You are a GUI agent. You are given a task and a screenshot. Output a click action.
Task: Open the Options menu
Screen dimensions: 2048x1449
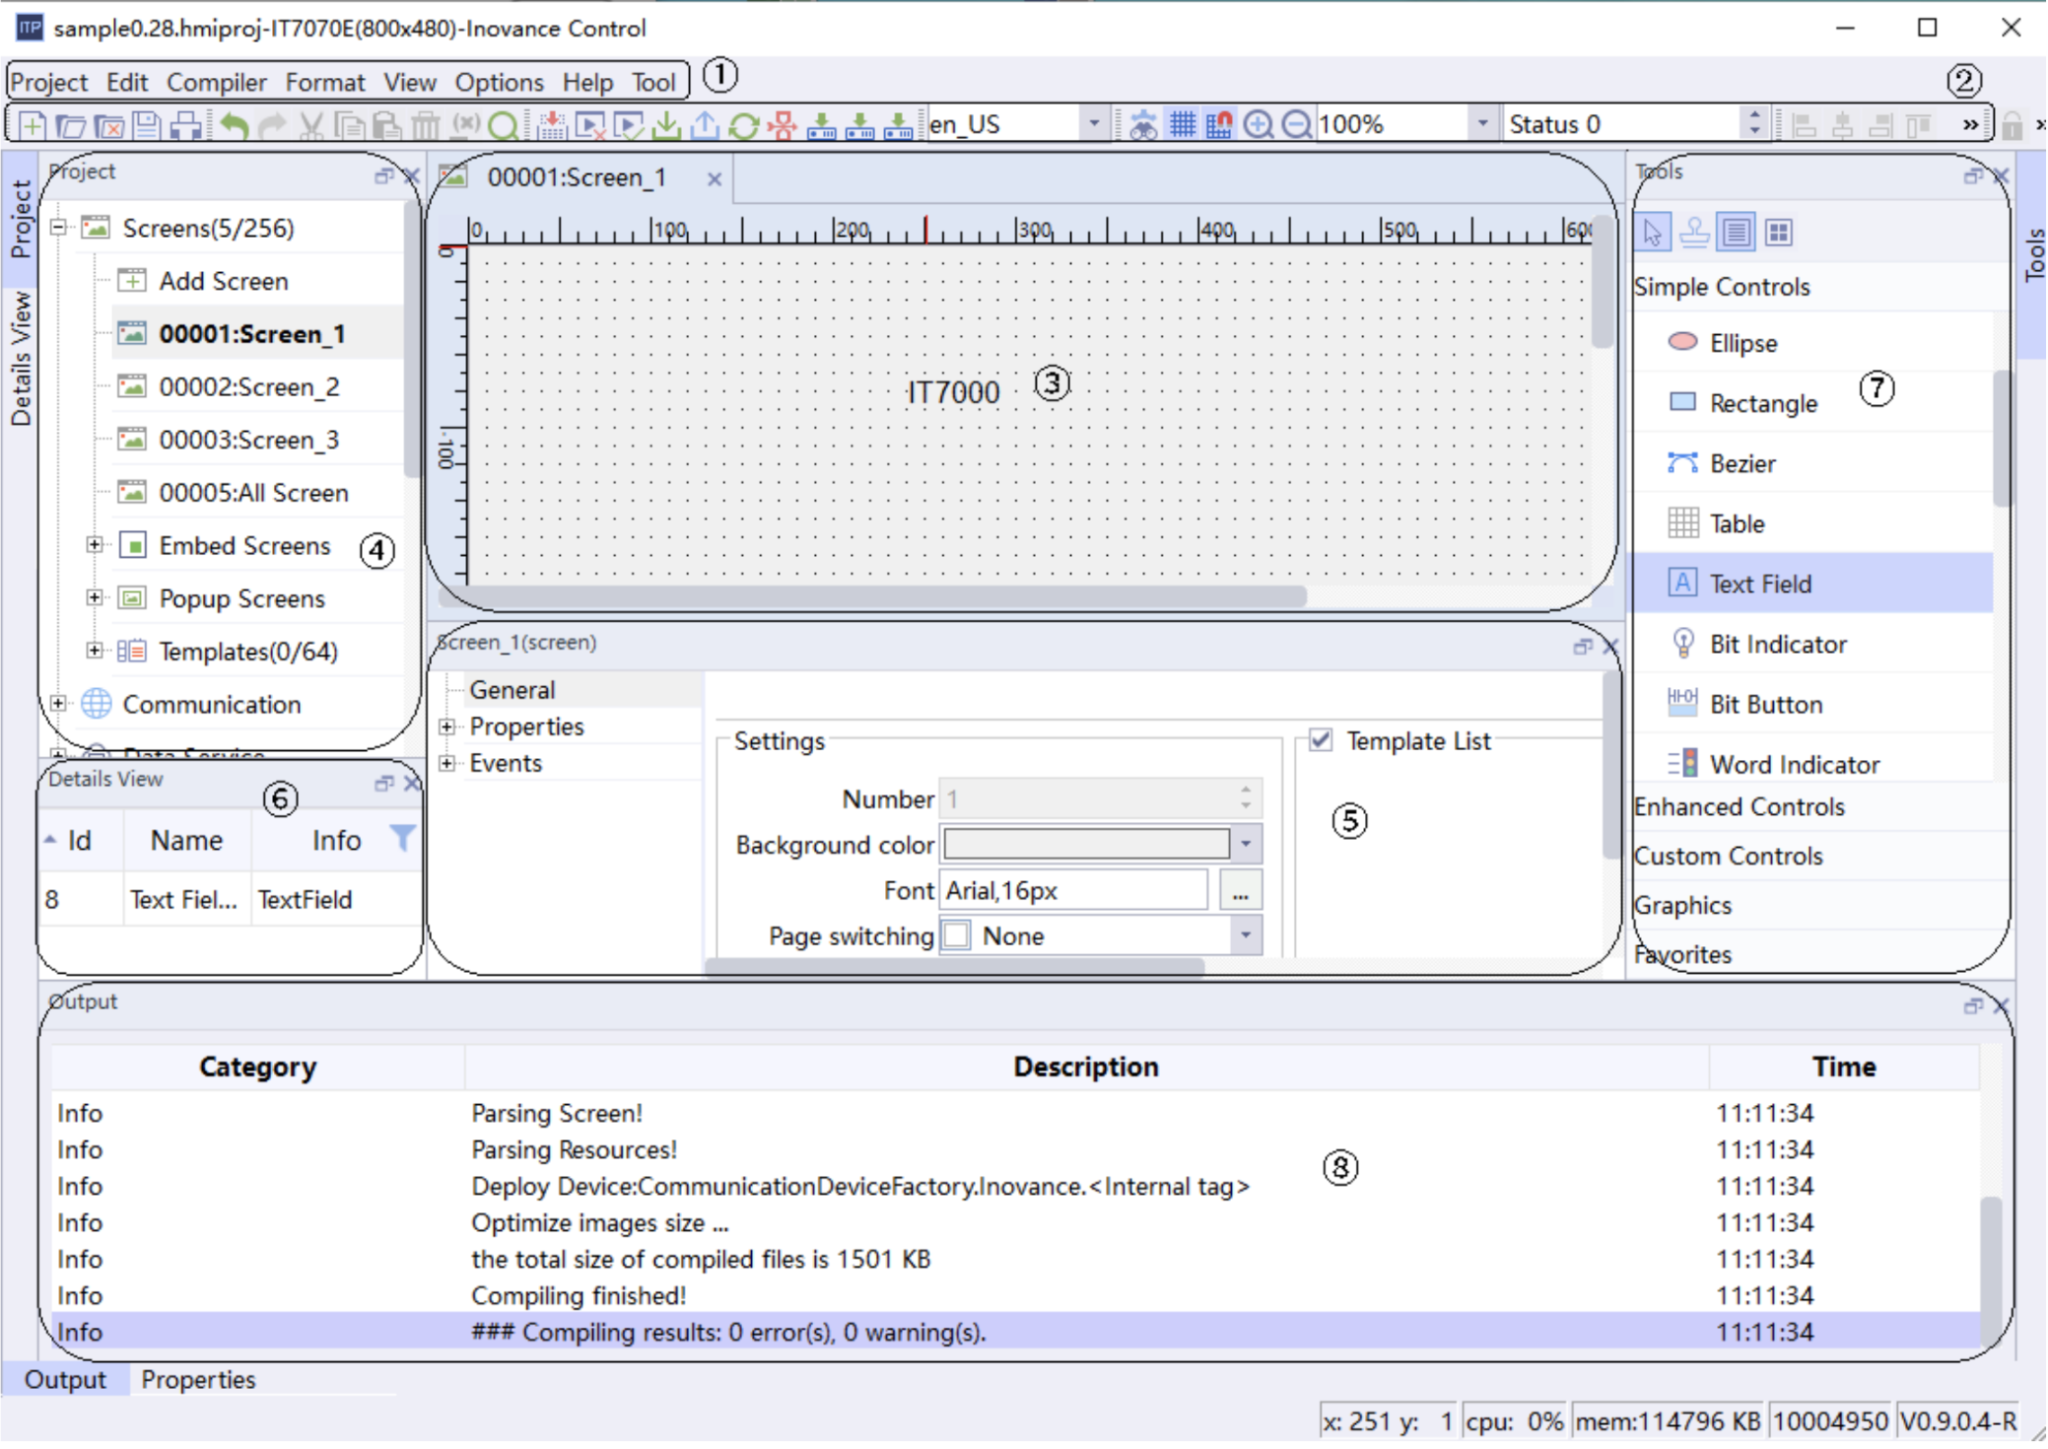(499, 83)
